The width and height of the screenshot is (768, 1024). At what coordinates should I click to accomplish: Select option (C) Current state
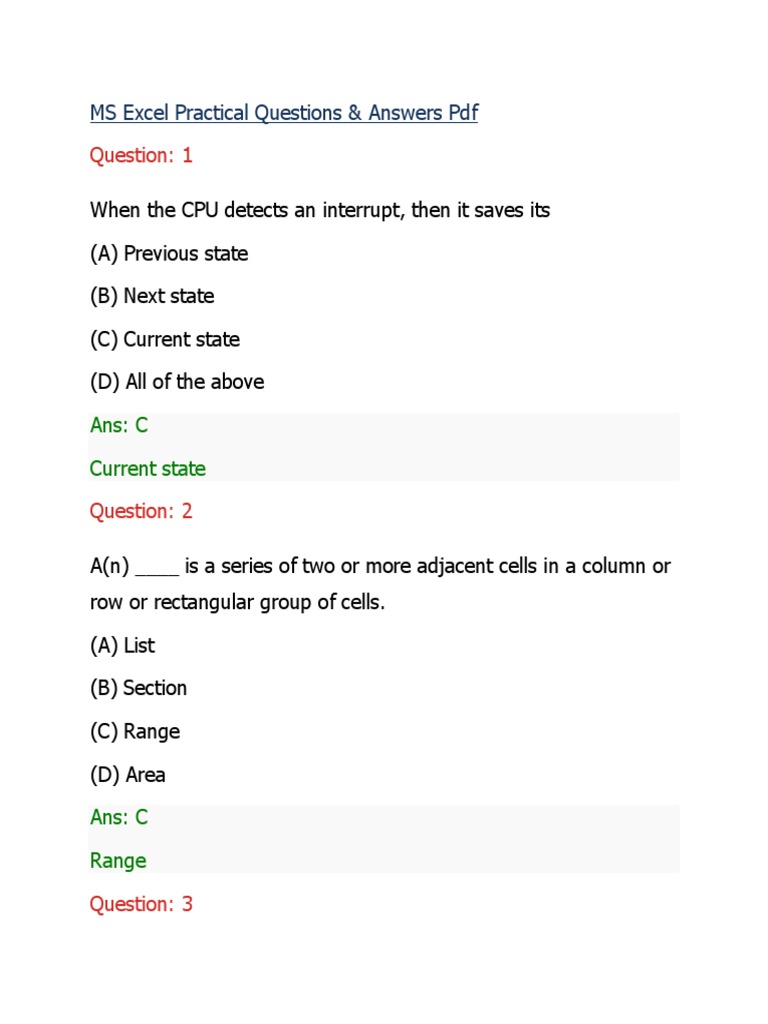coord(165,340)
